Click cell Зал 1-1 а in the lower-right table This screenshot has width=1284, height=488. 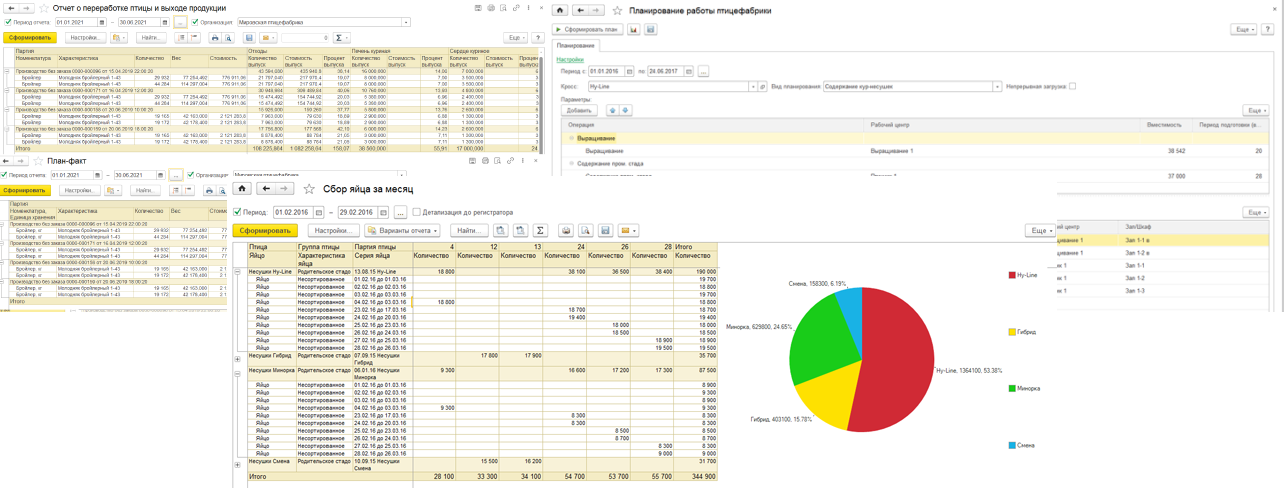[1140, 240]
